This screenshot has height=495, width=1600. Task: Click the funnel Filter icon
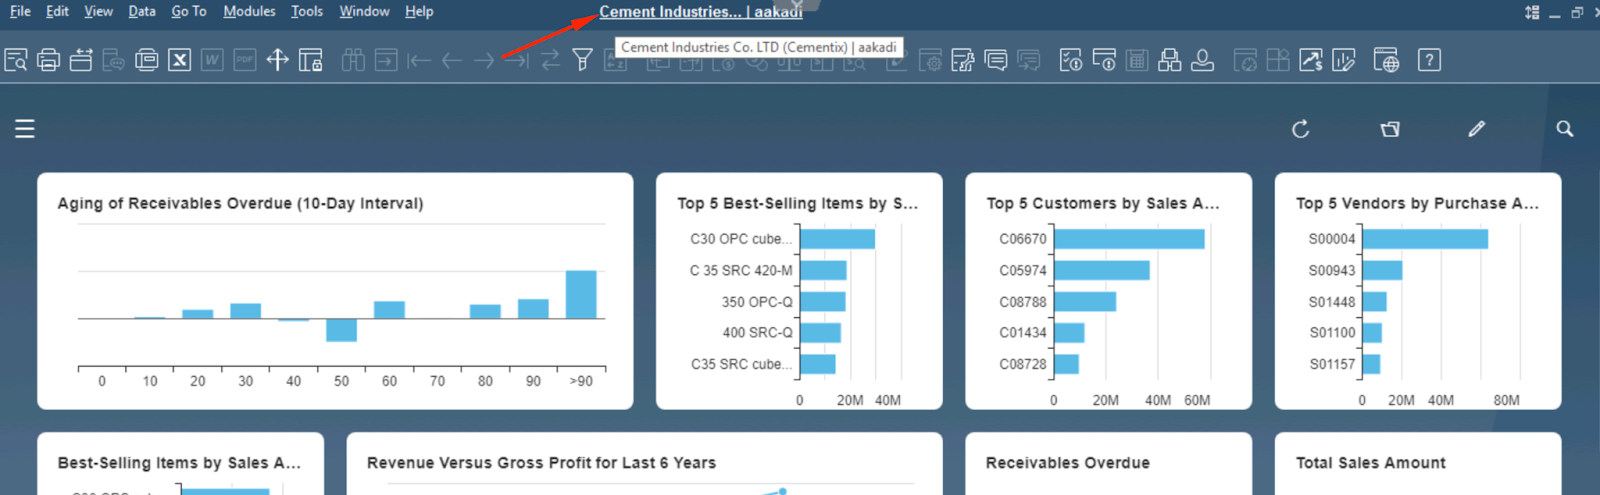click(x=582, y=60)
